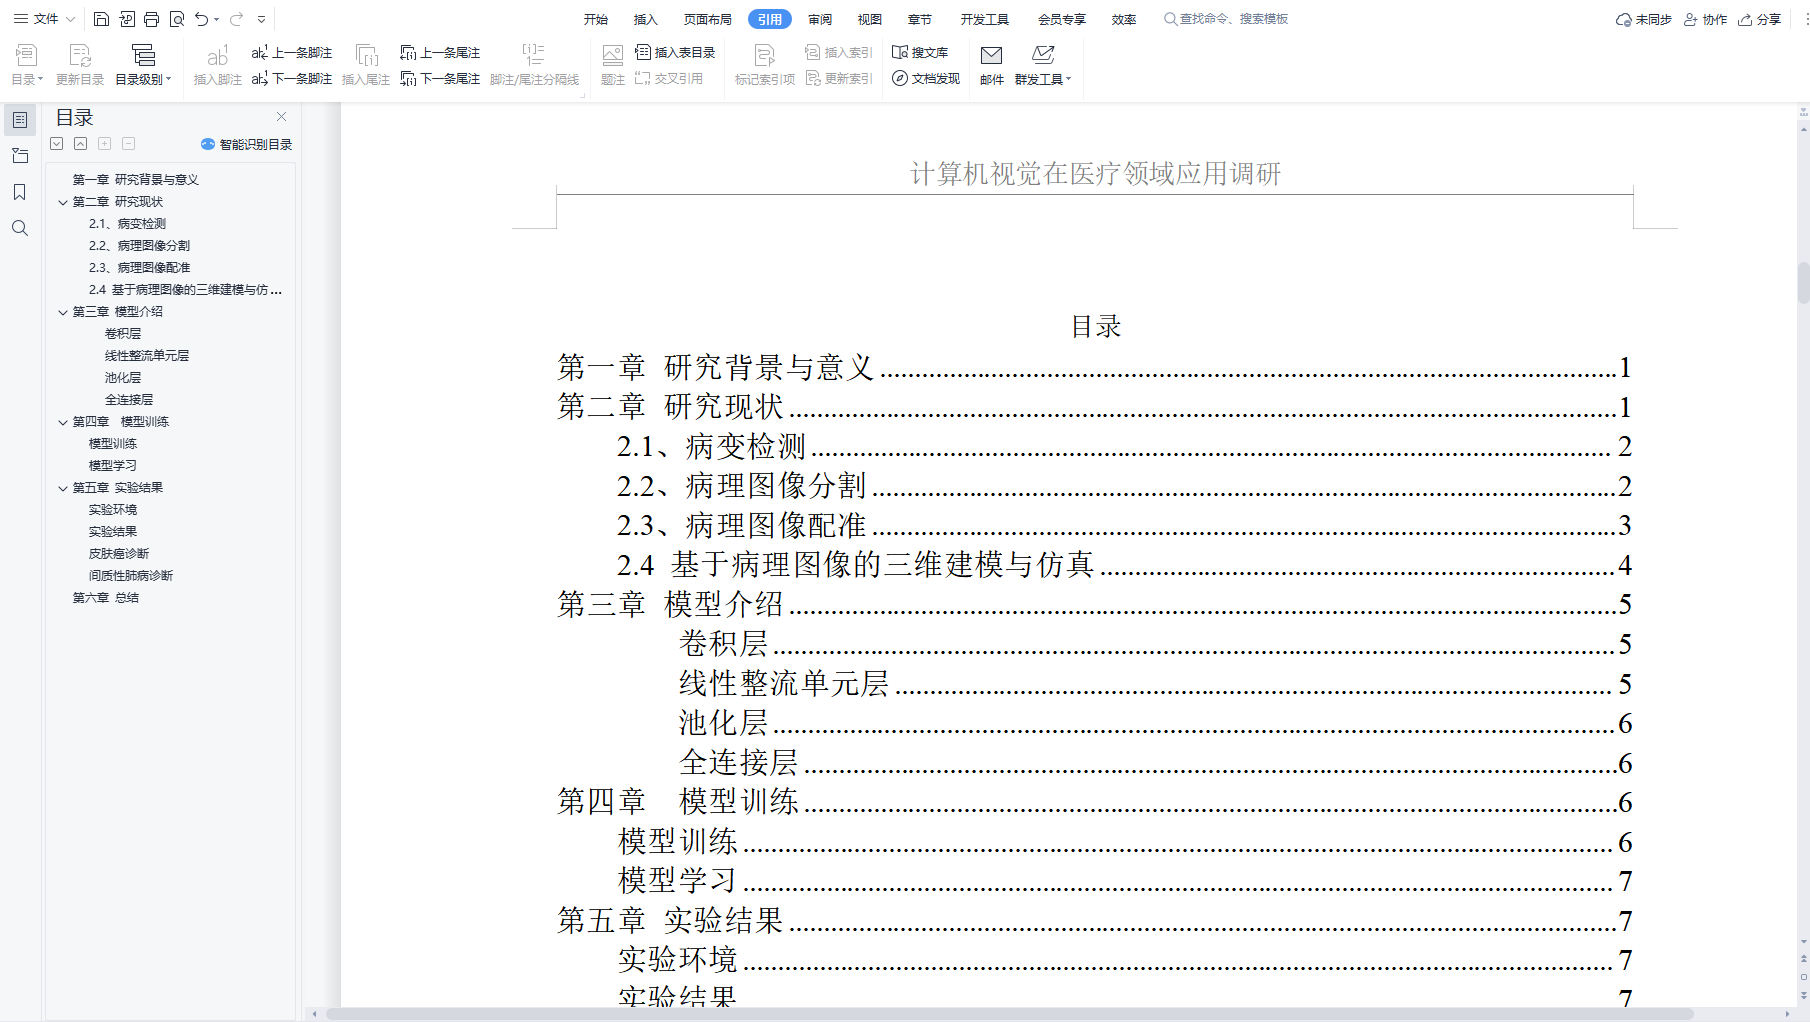
Task: Select 2.2、病理图像分割 in navigation pane
Action: click(x=139, y=246)
